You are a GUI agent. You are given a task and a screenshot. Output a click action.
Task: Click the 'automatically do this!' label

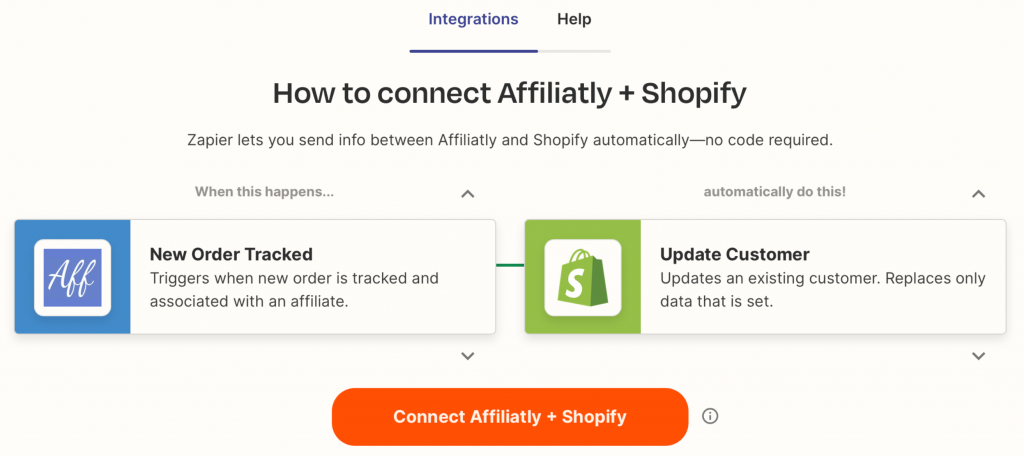[775, 192]
